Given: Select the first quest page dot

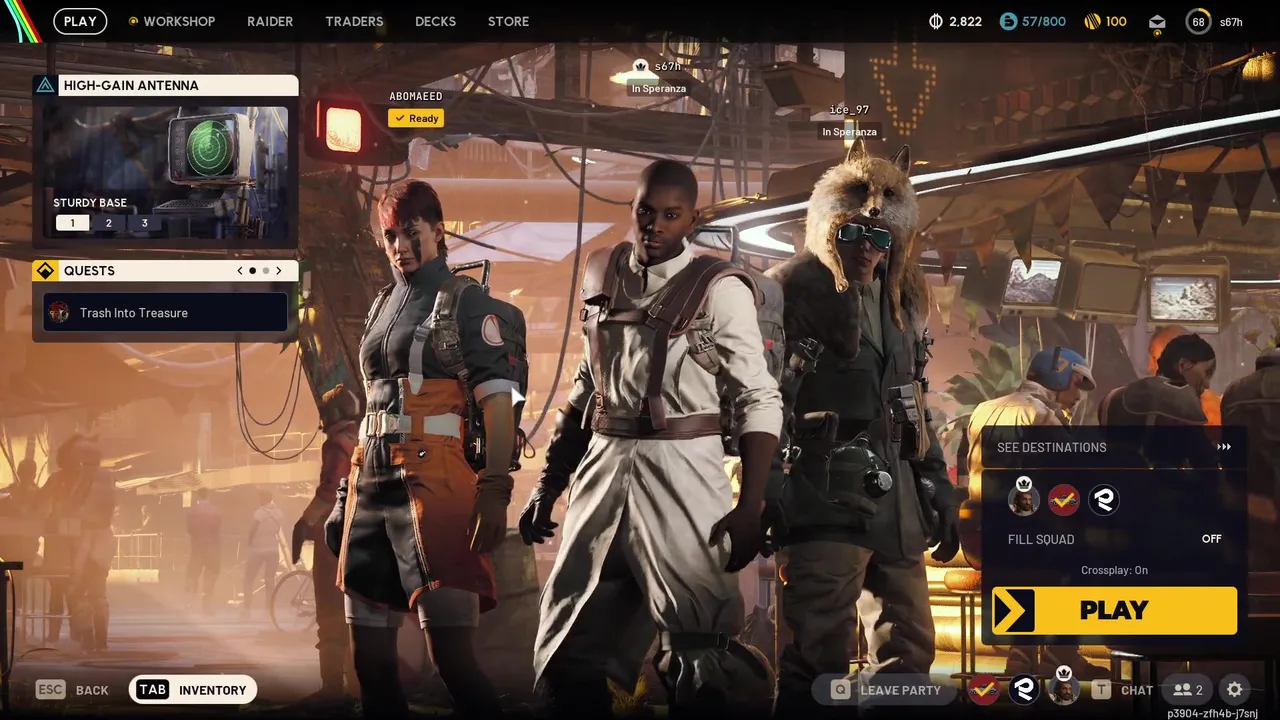Looking at the screenshot, I should [252, 270].
